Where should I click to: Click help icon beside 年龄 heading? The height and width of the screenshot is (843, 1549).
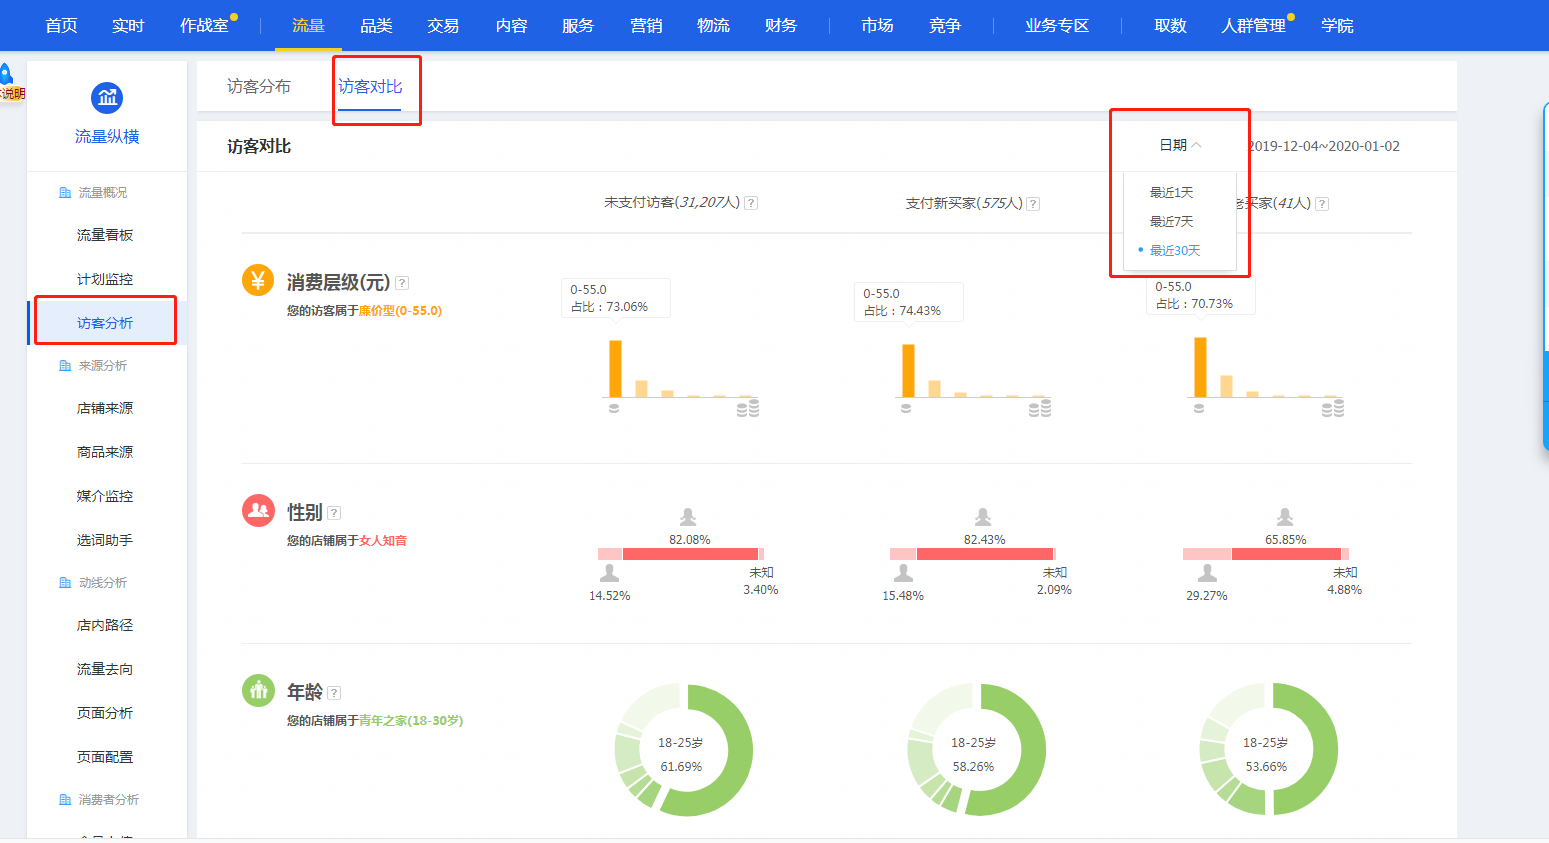(334, 693)
